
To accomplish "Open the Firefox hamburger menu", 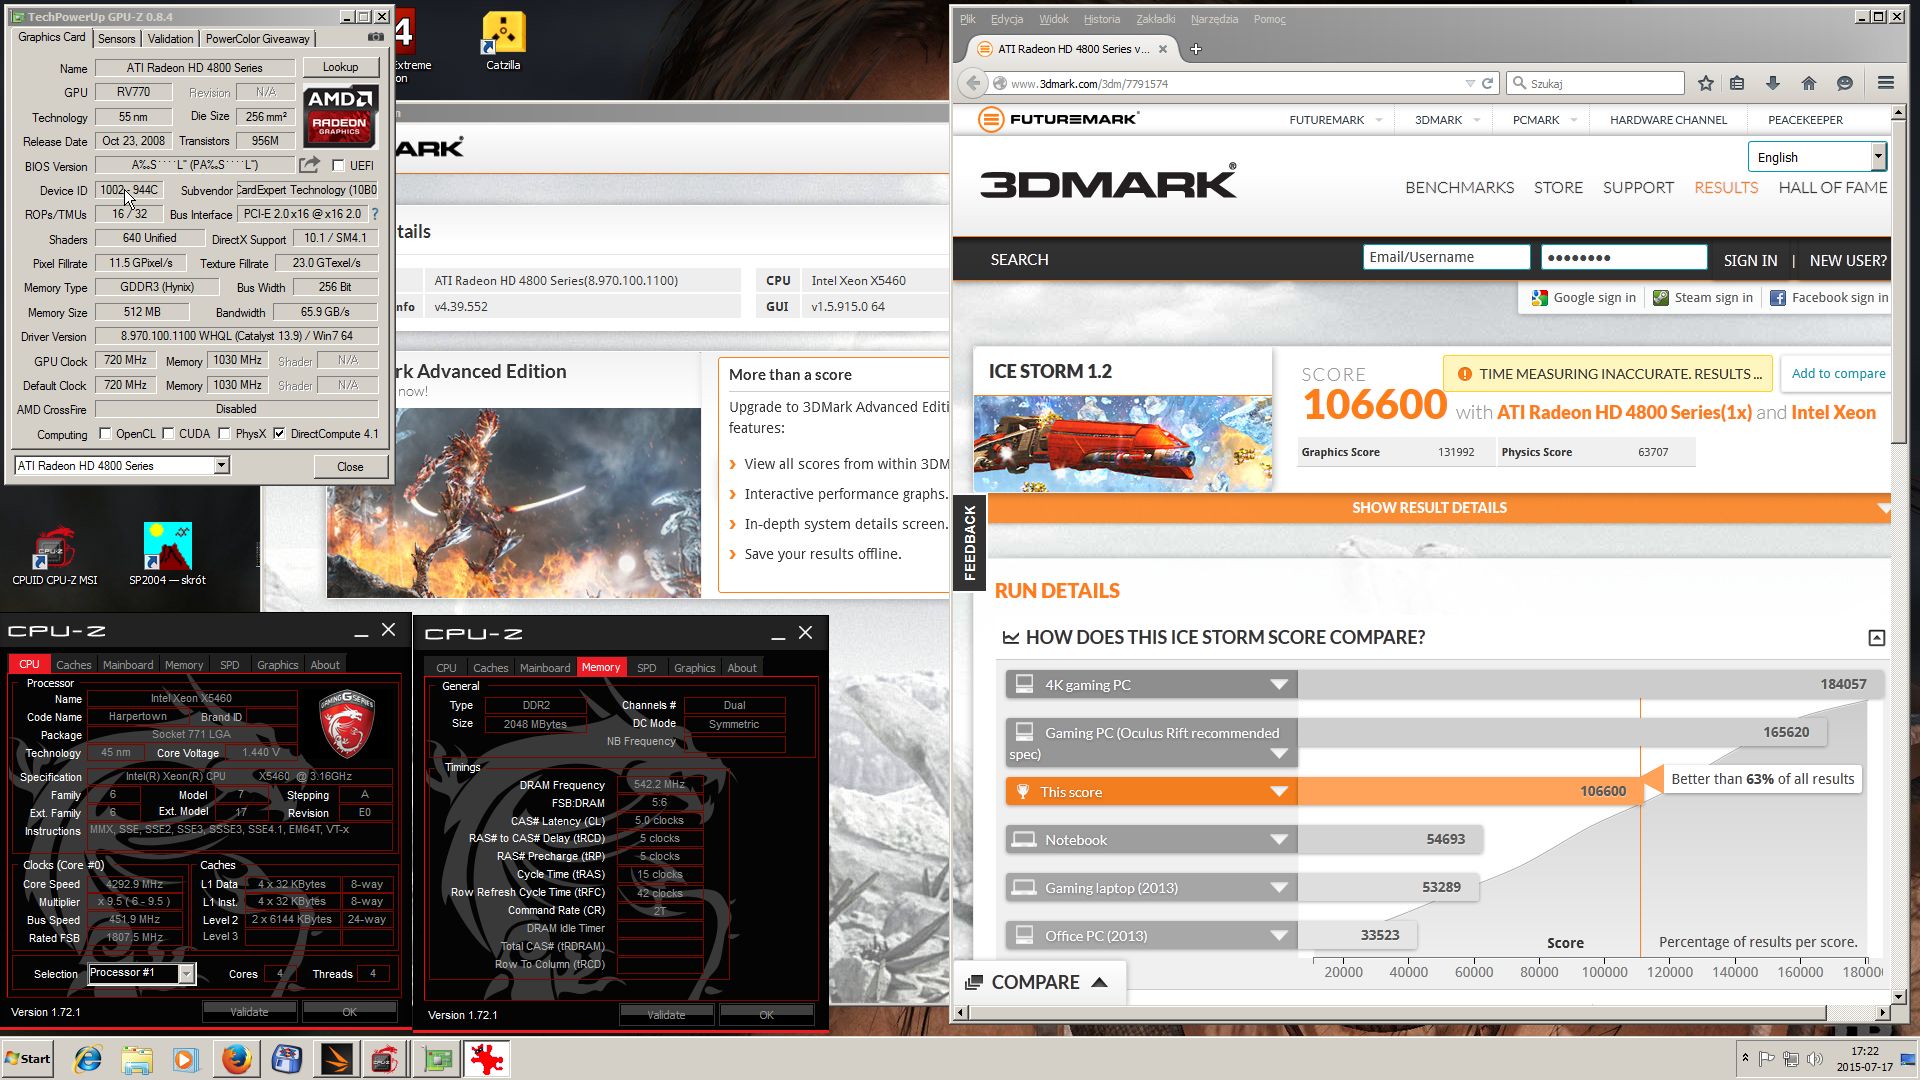I will tap(1886, 83).
